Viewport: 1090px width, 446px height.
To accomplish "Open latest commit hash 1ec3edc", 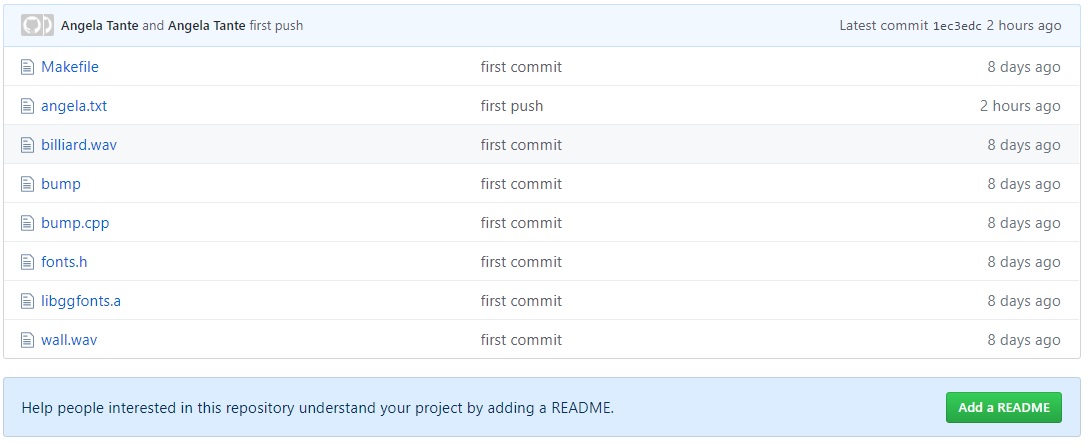I will (957, 26).
